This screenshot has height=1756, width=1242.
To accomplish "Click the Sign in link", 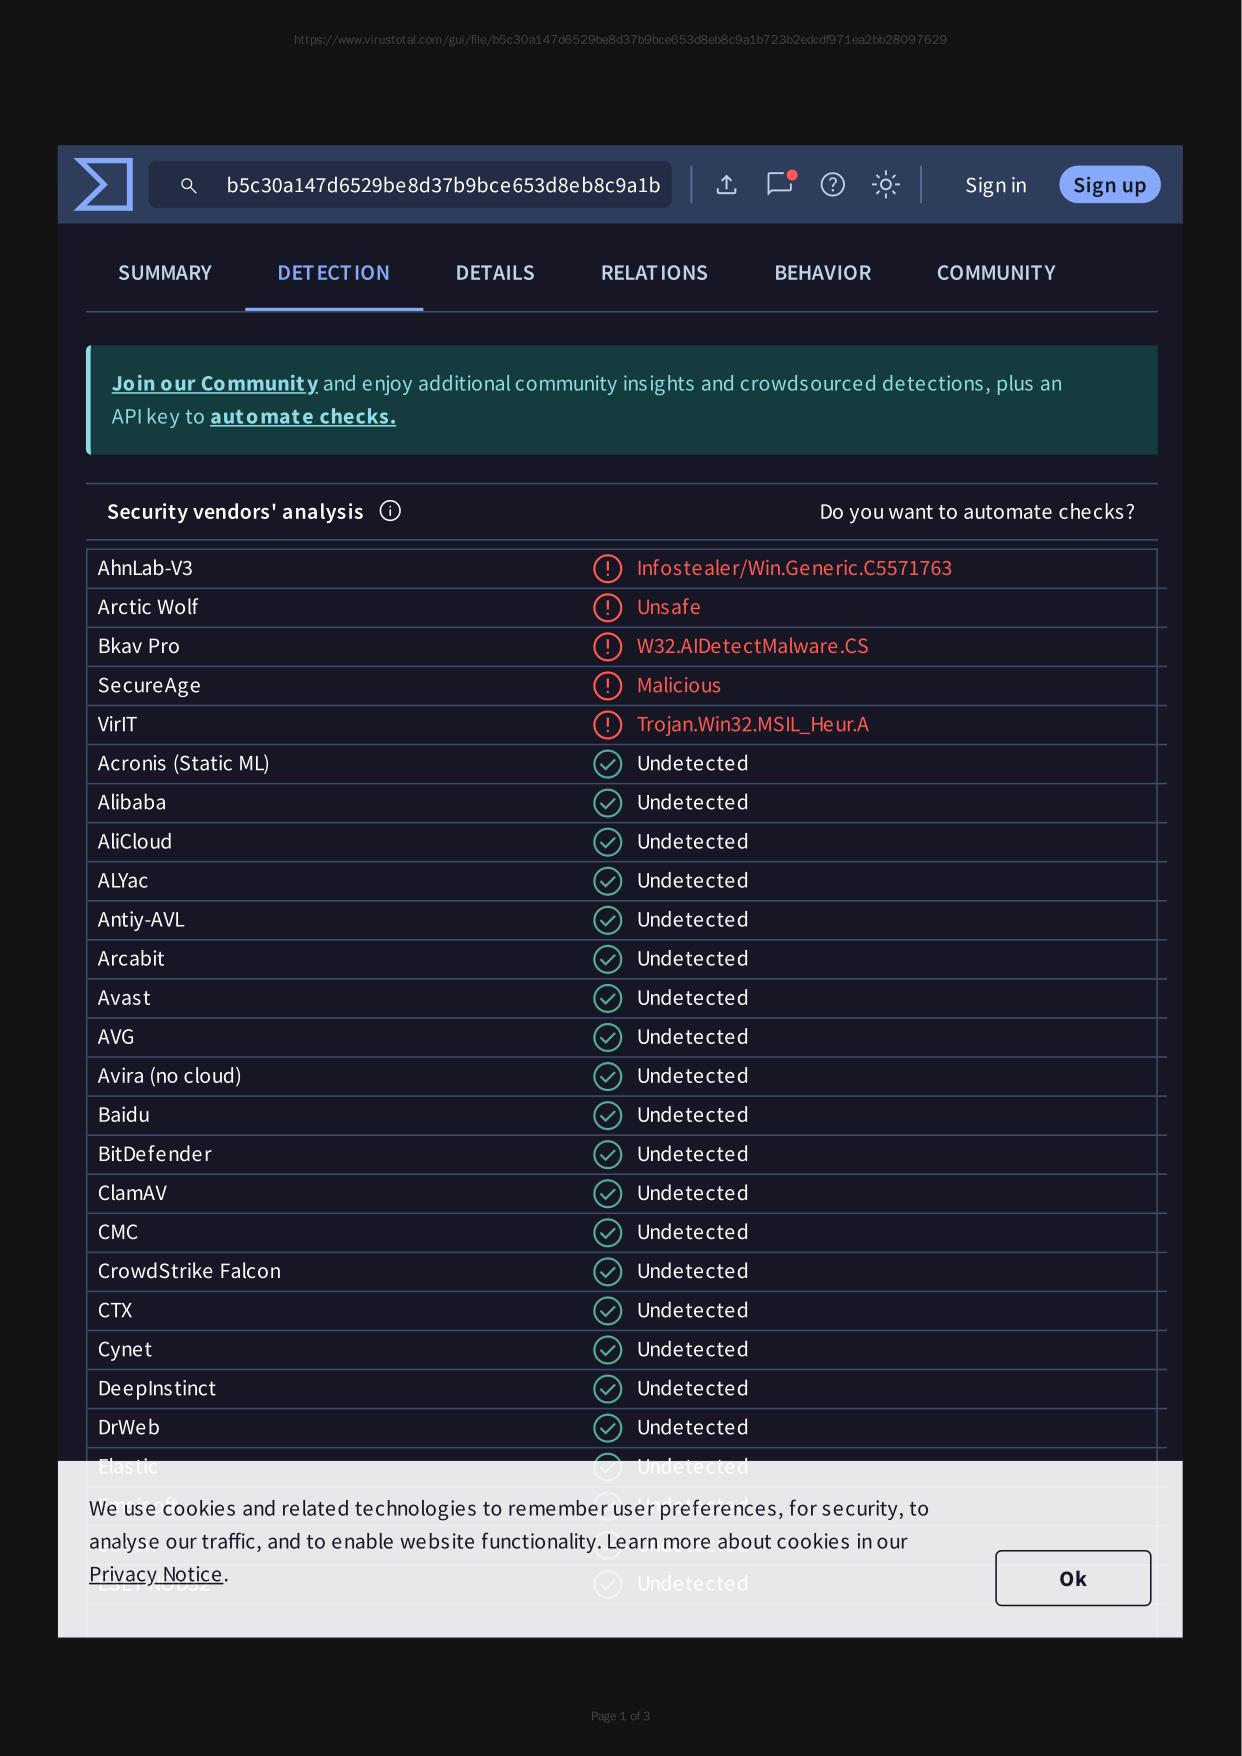I will tap(995, 185).
